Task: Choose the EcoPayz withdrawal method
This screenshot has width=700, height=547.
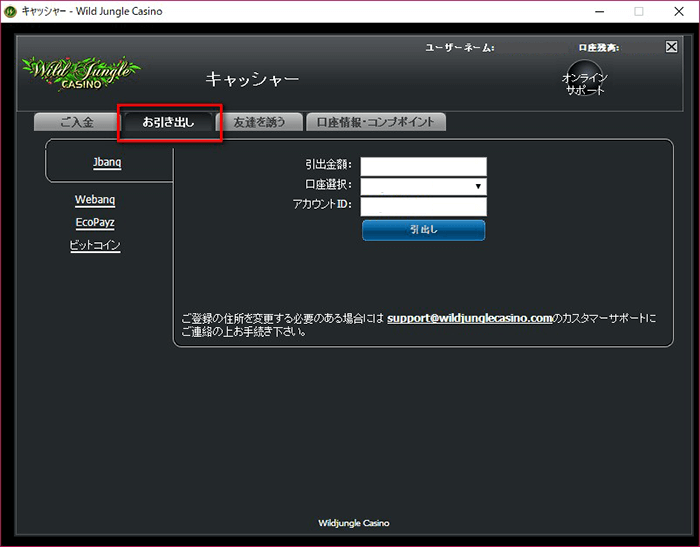Action: coord(95,222)
